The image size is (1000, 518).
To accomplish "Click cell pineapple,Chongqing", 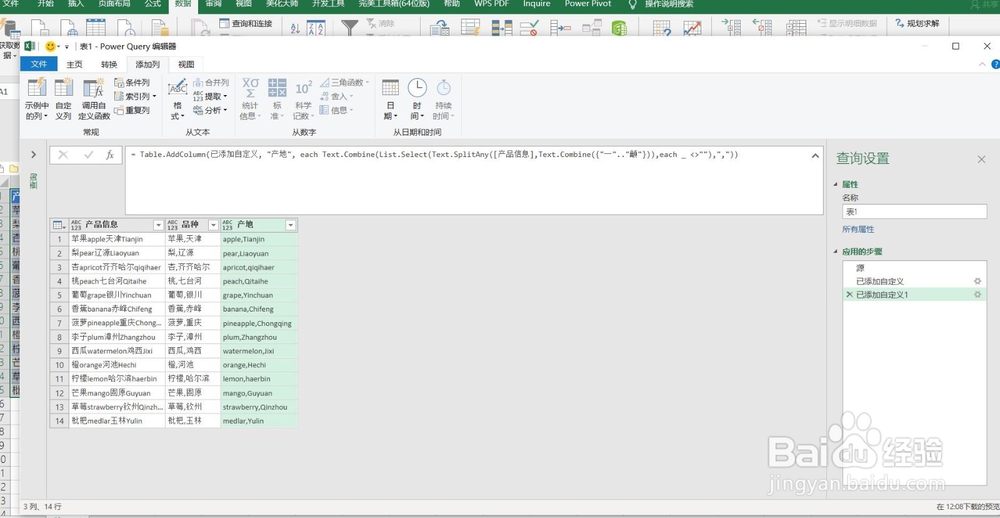I will click(259, 323).
